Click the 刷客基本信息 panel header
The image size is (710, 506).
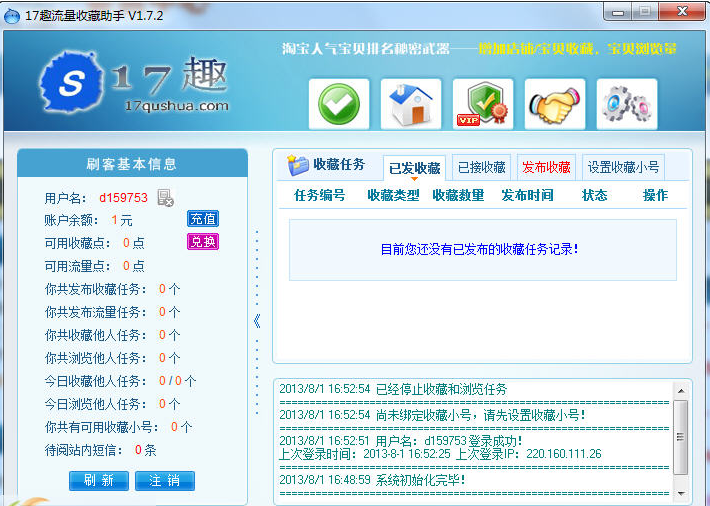click(x=132, y=164)
